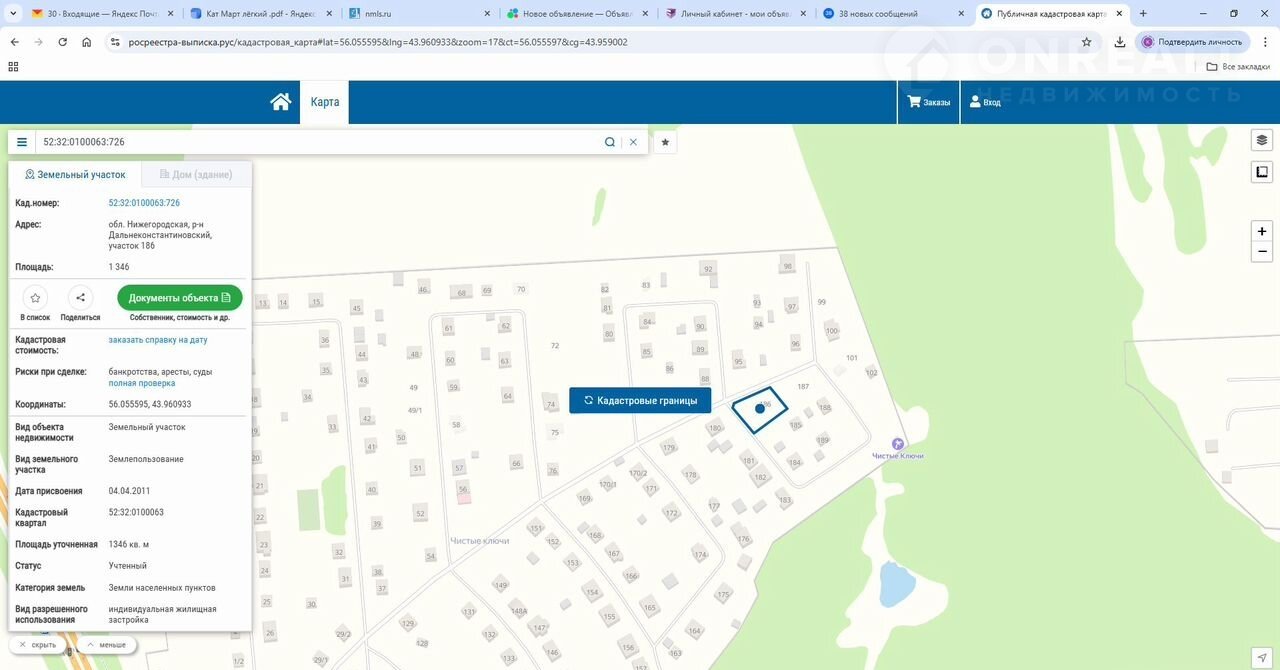Hide the info panel via скрыть
The height and width of the screenshot is (670, 1280).
click(x=38, y=645)
